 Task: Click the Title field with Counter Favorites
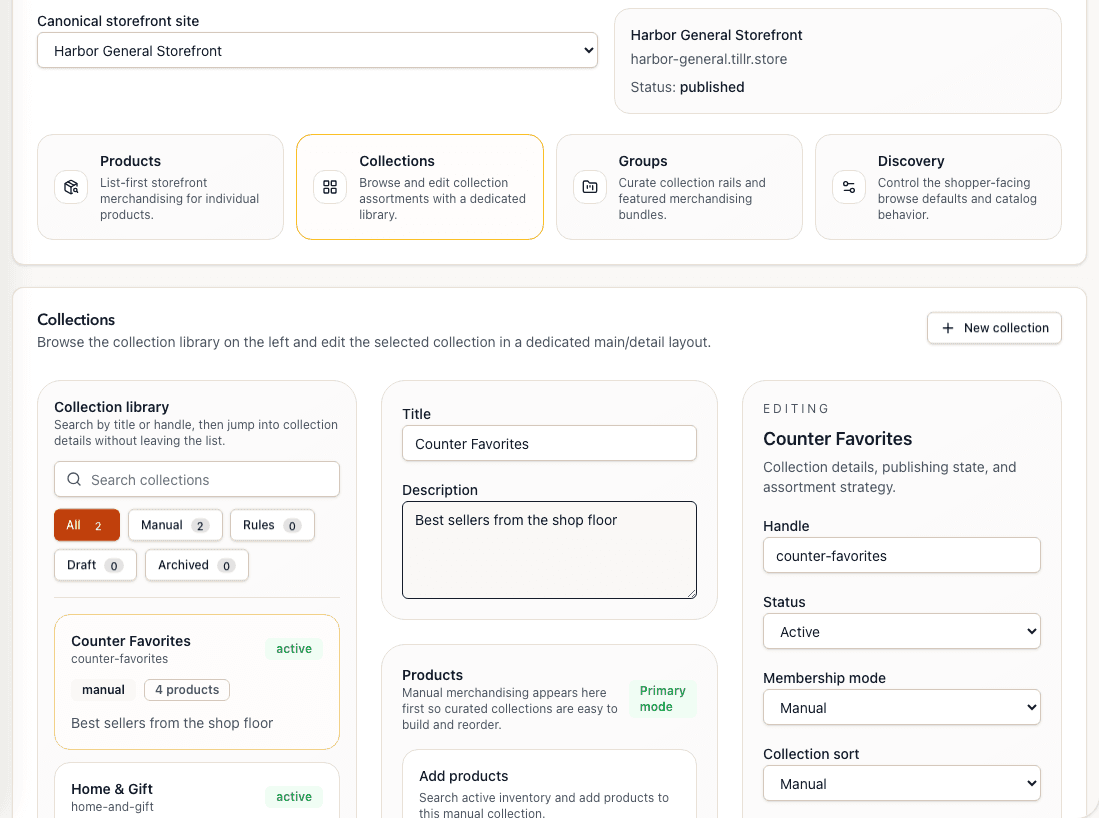tap(550, 444)
